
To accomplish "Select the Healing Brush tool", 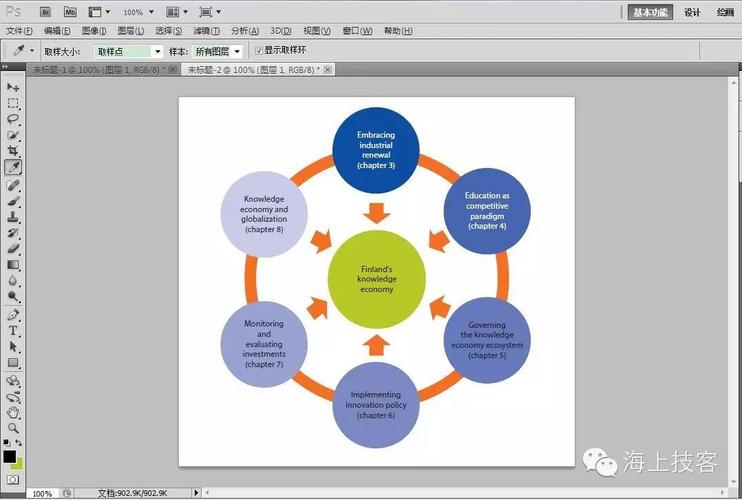I will (13, 185).
